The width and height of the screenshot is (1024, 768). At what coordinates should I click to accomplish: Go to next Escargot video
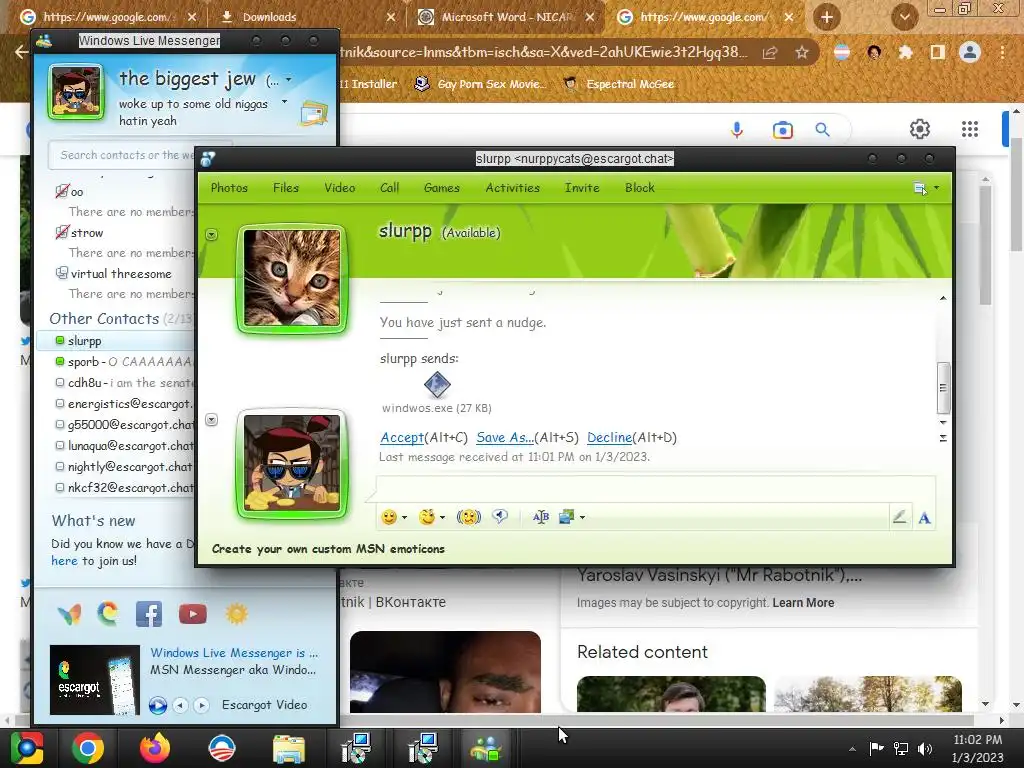tap(202, 705)
